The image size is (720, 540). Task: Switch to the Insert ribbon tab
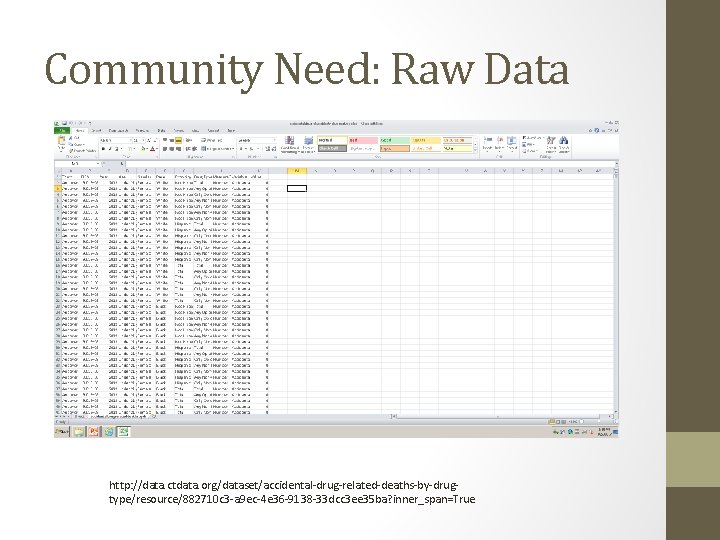[x=96, y=130]
